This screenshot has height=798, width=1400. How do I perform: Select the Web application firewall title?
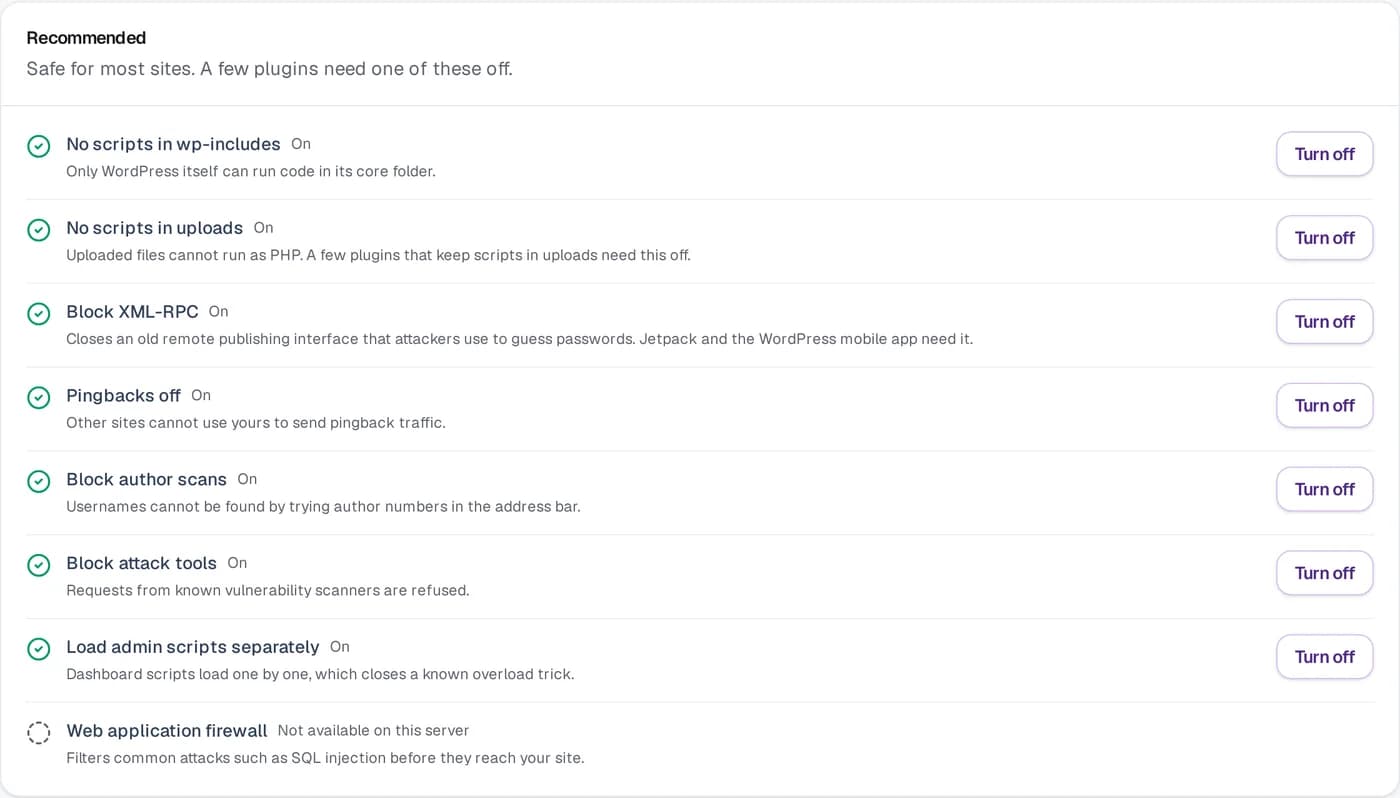(167, 731)
